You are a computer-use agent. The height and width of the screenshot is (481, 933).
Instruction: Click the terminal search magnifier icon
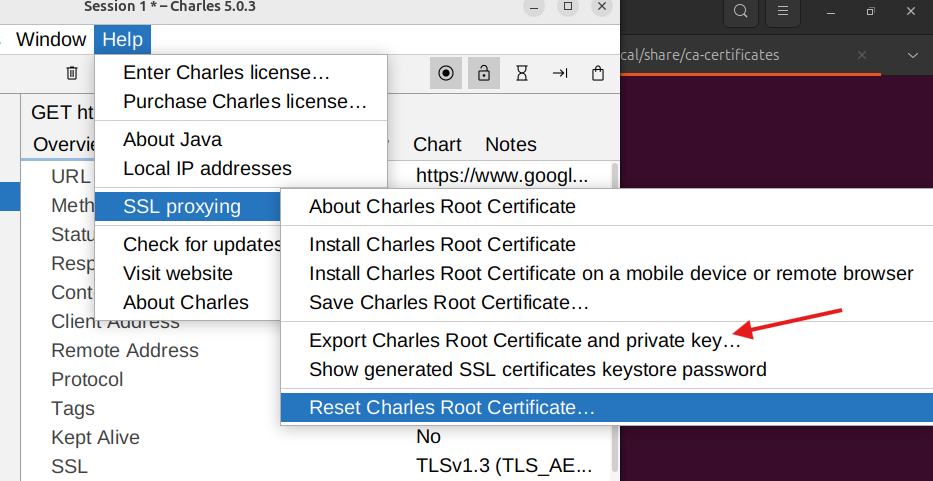tap(740, 12)
